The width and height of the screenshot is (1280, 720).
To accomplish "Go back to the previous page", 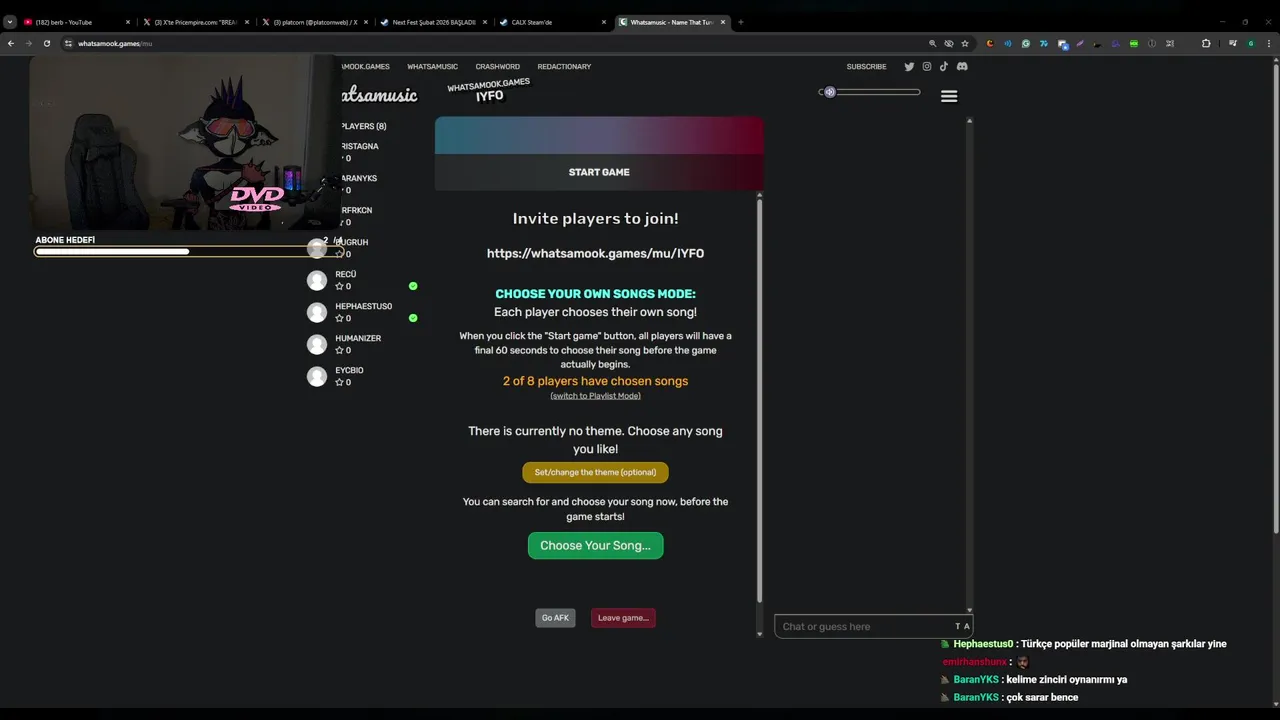I will [11, 44].
